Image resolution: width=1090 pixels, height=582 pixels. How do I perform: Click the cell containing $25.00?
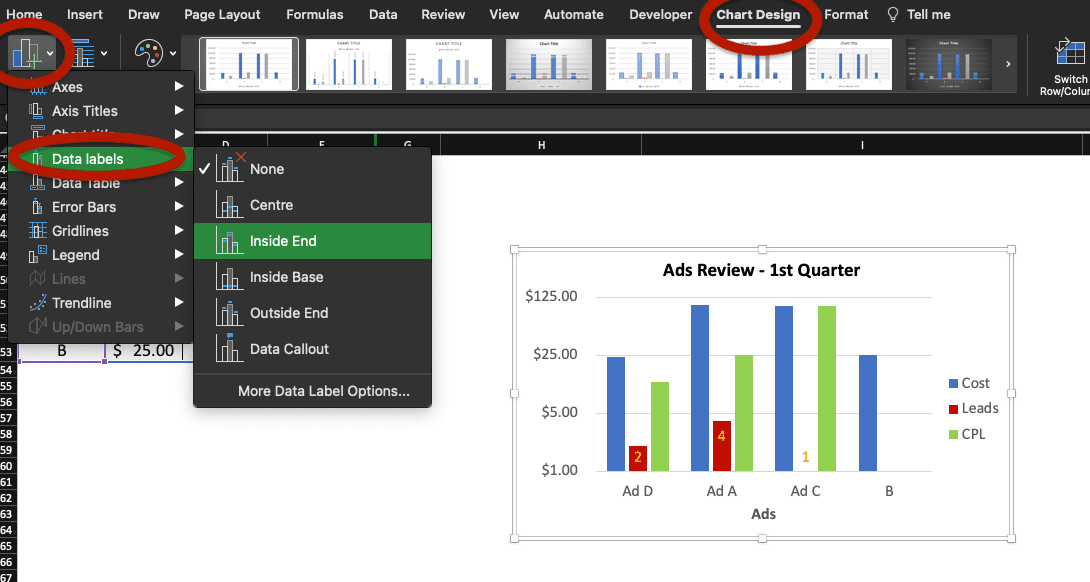pyautogui.click(x=146, y=351)
